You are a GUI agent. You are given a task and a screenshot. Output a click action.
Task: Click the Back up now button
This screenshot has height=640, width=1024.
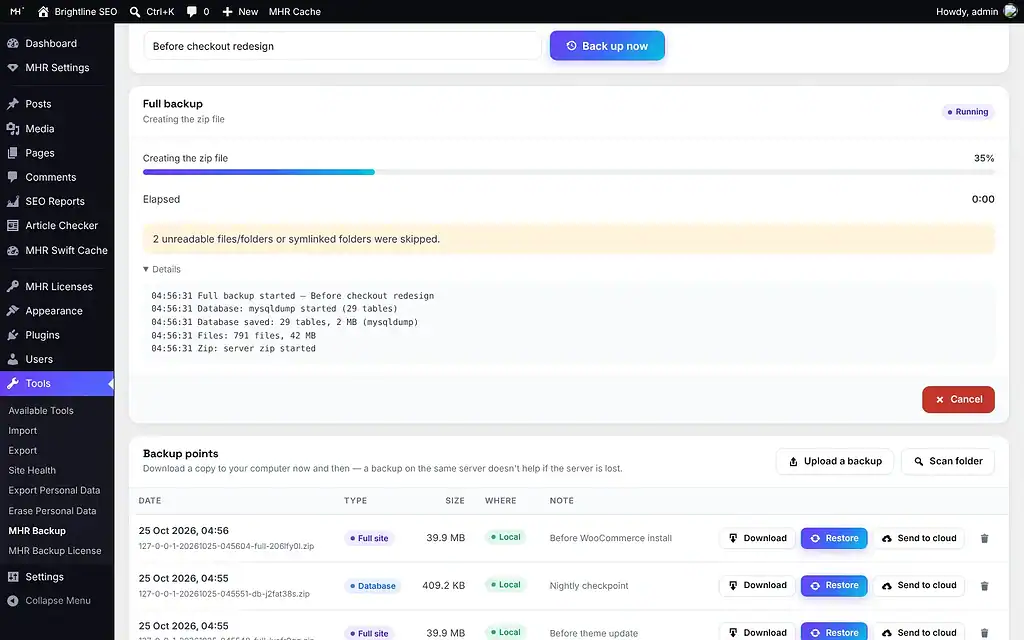607,46
